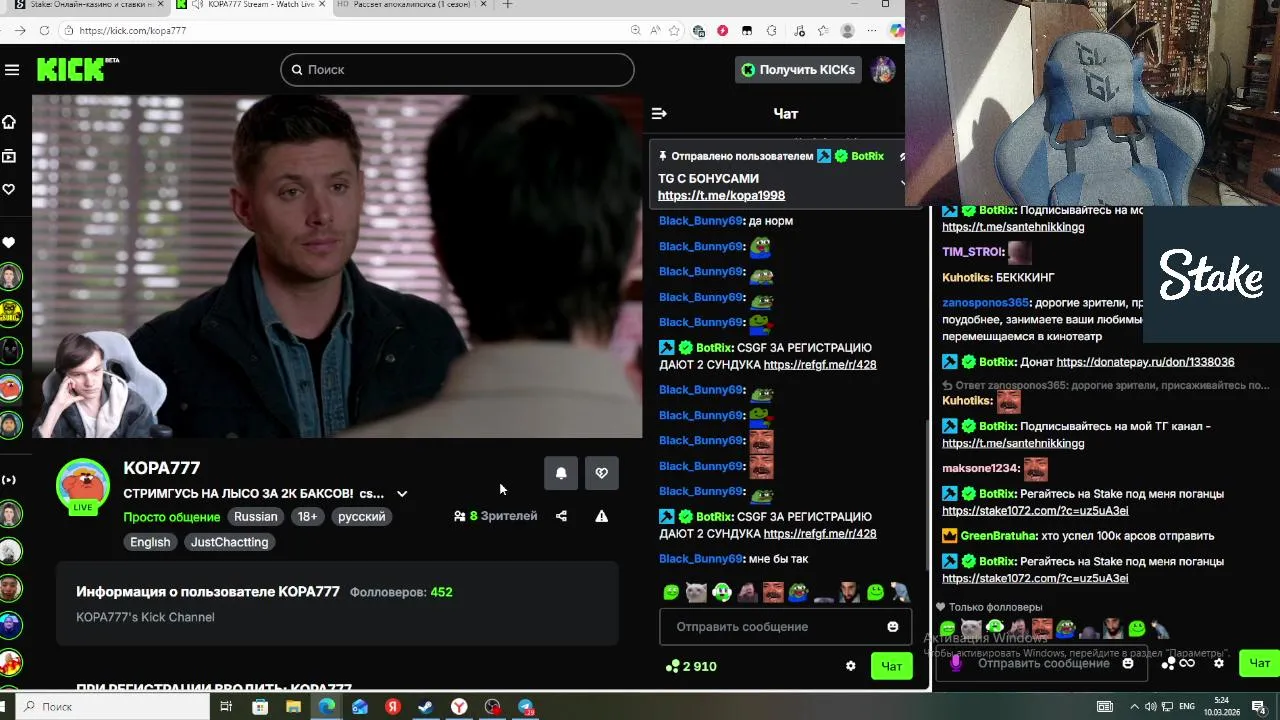Open emoji picker in right chat input
Viewport: 1280px width, 720px height.
coord(1128,663)
